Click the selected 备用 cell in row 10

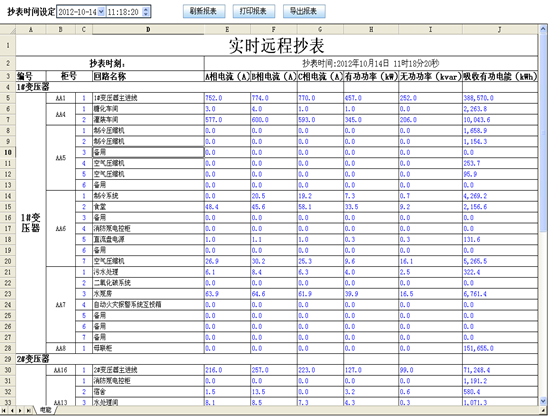pos(148,152)
